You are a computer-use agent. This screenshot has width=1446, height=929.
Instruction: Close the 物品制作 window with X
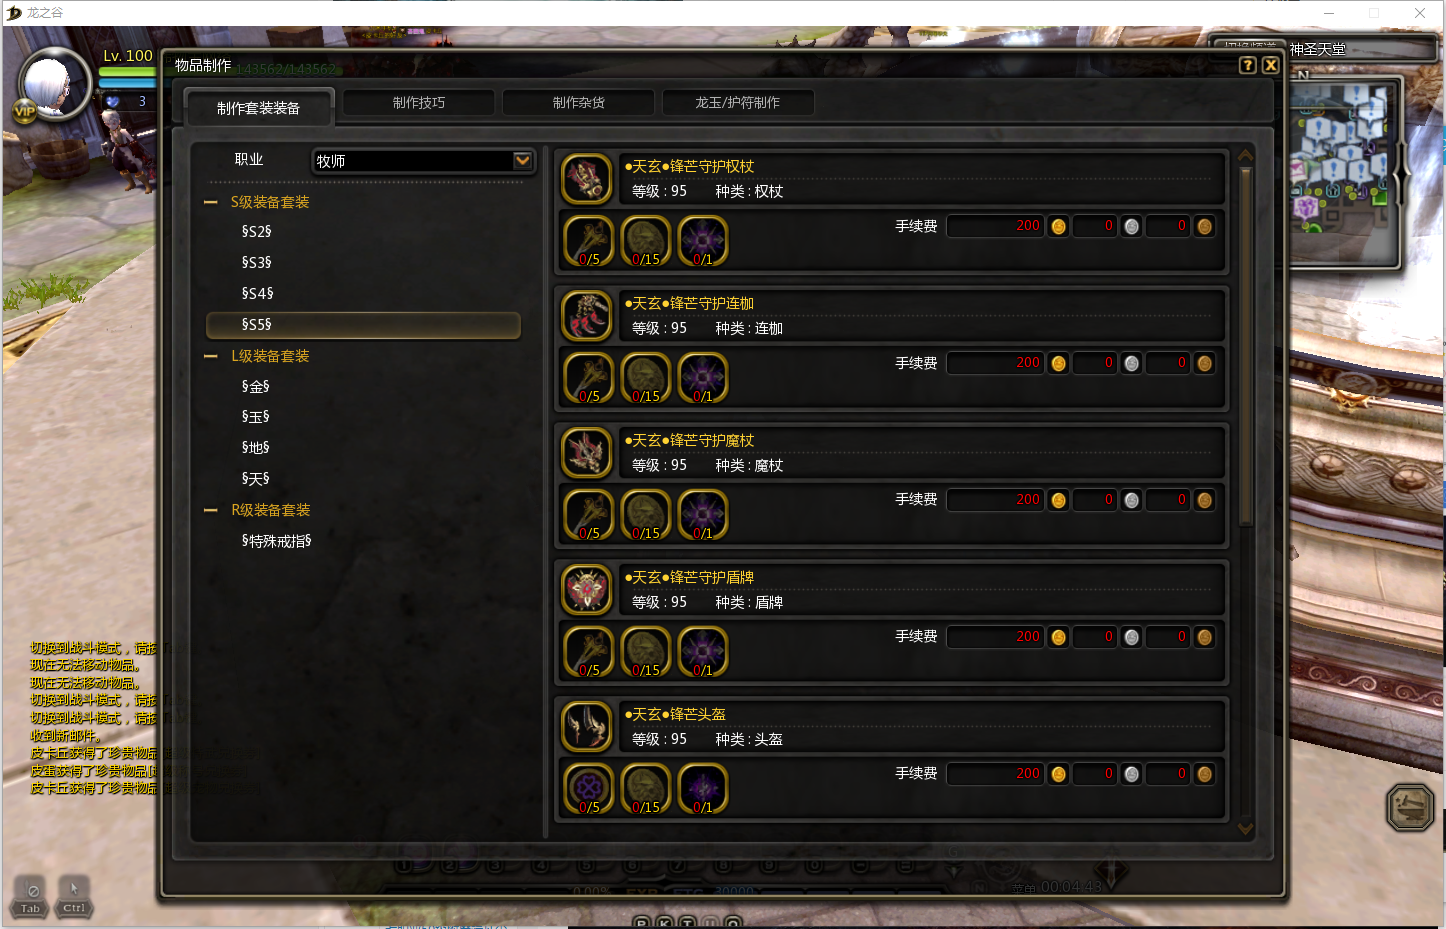1271,65
